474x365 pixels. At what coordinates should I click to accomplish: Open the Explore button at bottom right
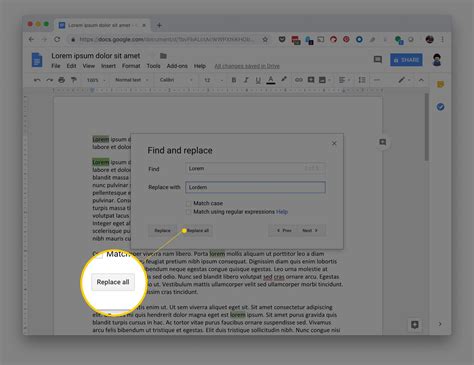click(x=415, y=324)
